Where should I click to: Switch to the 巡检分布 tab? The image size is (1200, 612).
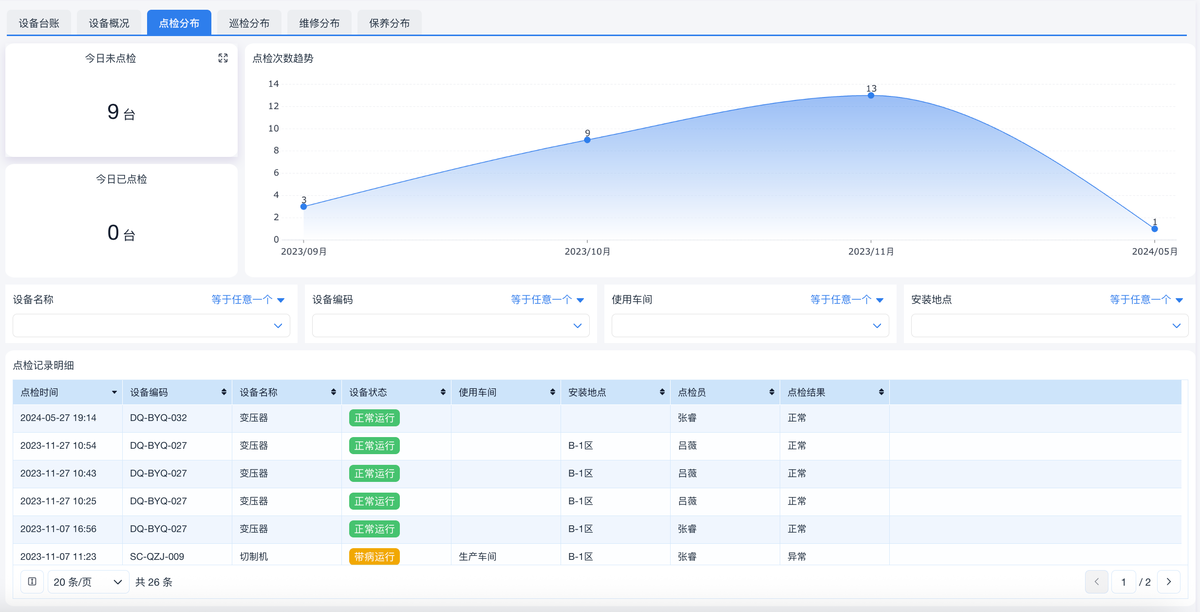point(249,23)
